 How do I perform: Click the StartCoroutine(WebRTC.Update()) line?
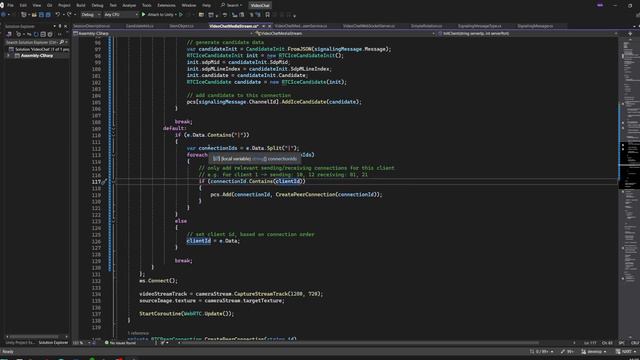(187, 314)
